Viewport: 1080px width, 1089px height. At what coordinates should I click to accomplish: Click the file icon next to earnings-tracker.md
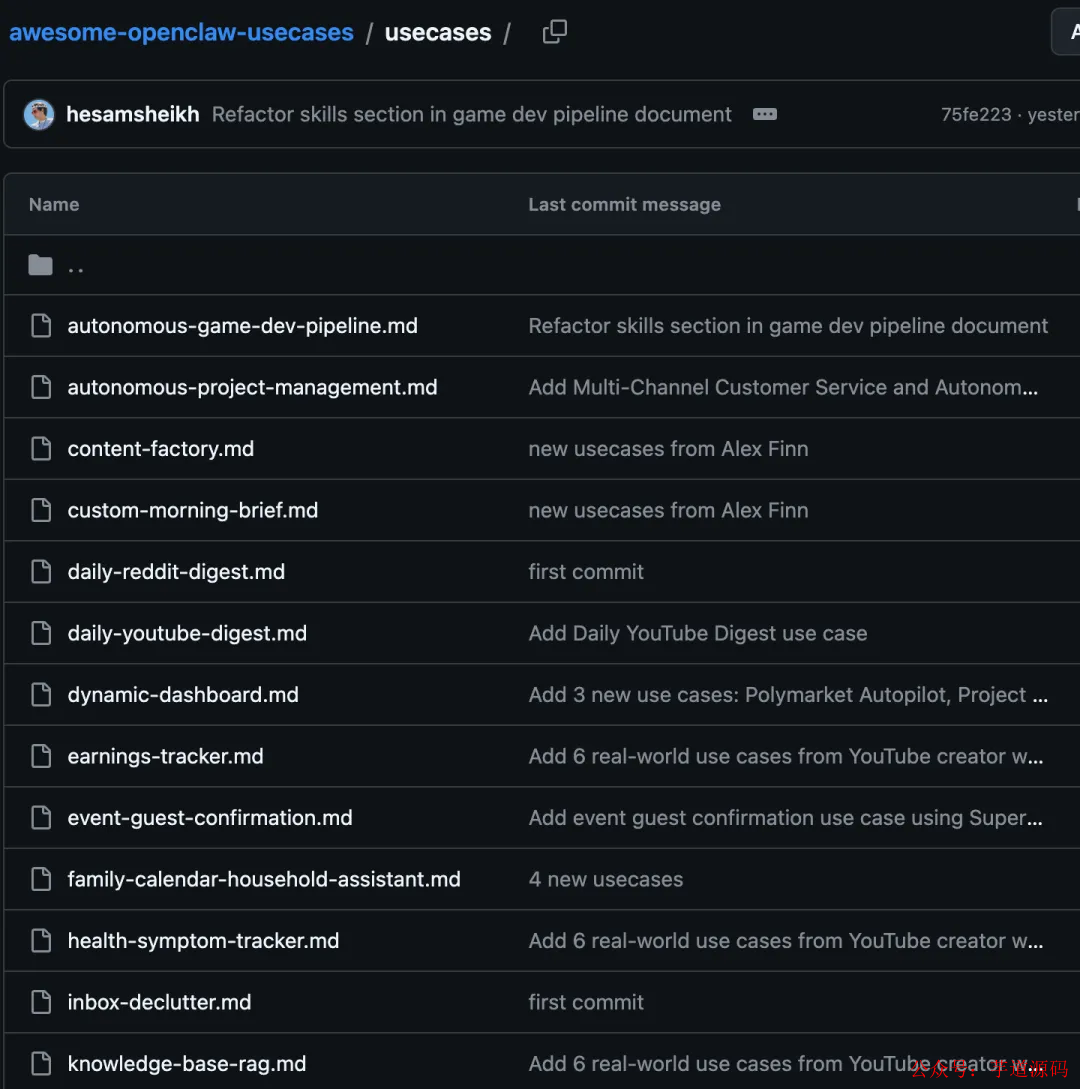(x=40, y=756)
